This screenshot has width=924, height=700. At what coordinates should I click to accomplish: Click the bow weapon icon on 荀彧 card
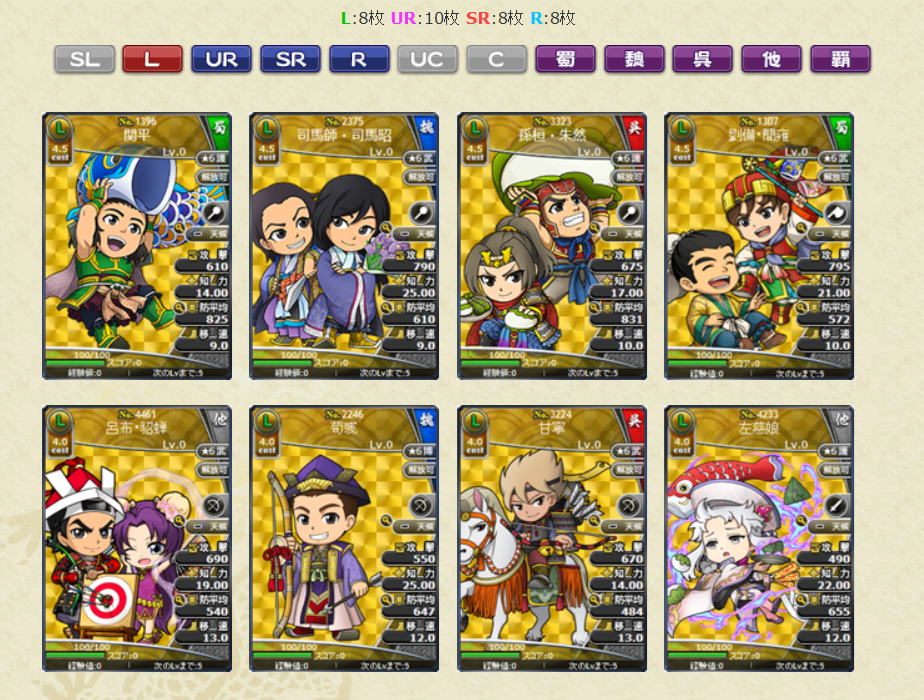click(421, 506)
